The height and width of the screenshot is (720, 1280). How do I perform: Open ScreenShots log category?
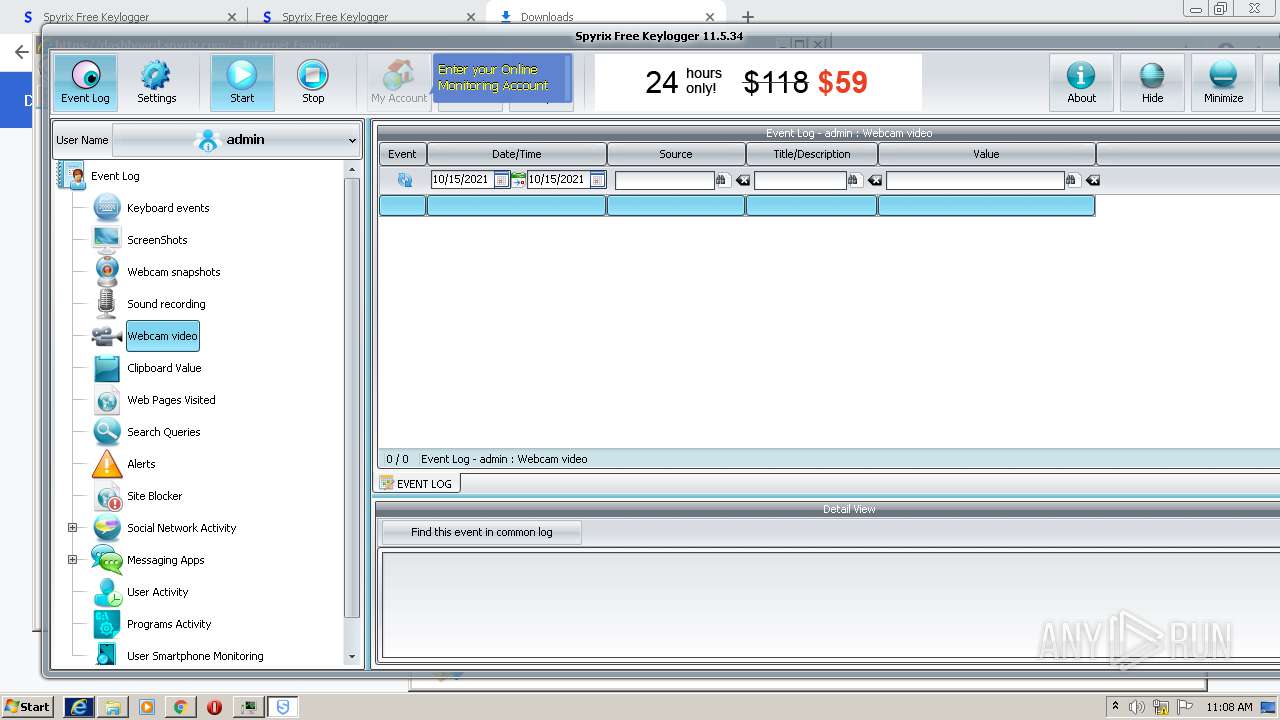(157, 240)
